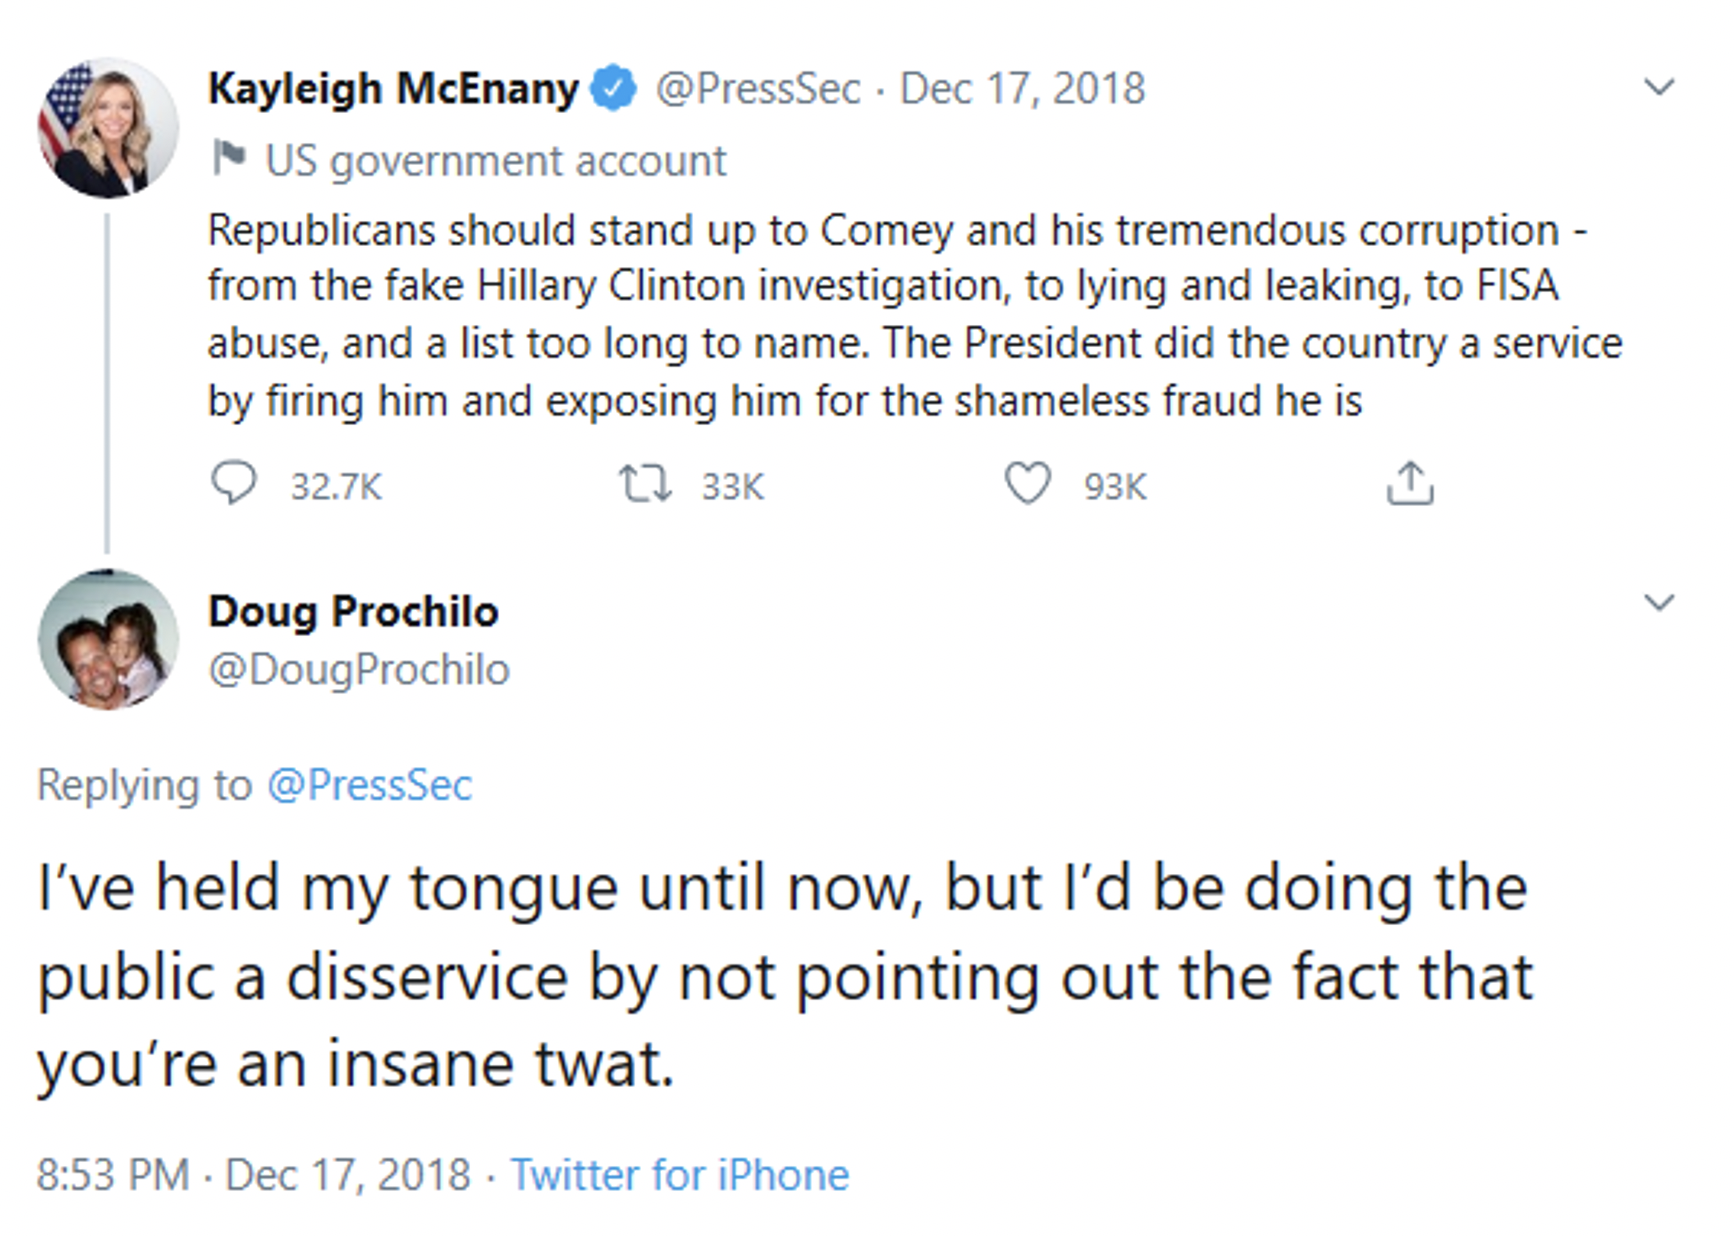
Task: Click the US government account flag icon
Action: point(229,158)
